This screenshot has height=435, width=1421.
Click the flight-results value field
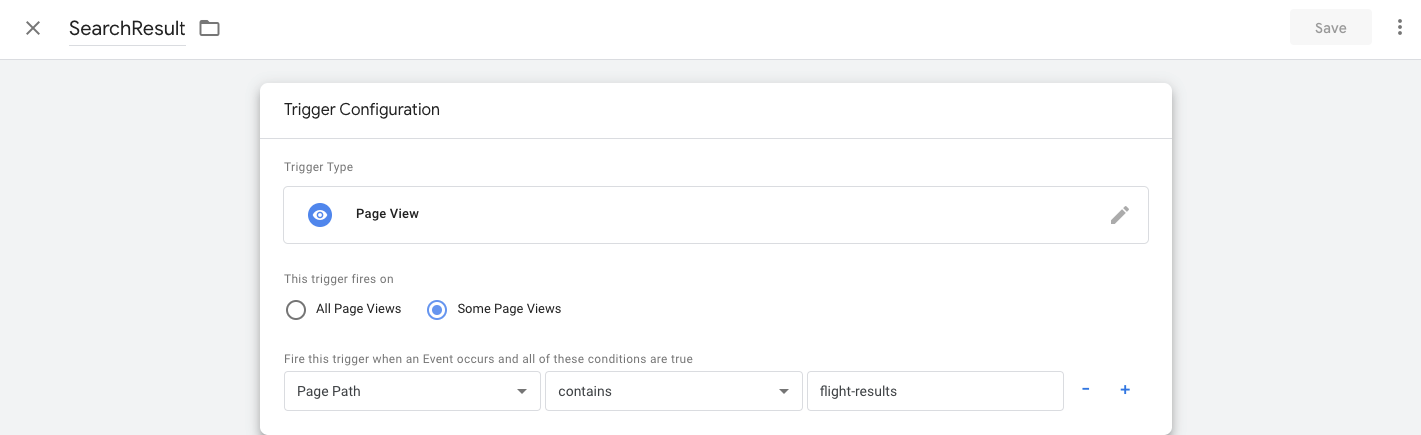pyautogui.click(x=935, y=391)
